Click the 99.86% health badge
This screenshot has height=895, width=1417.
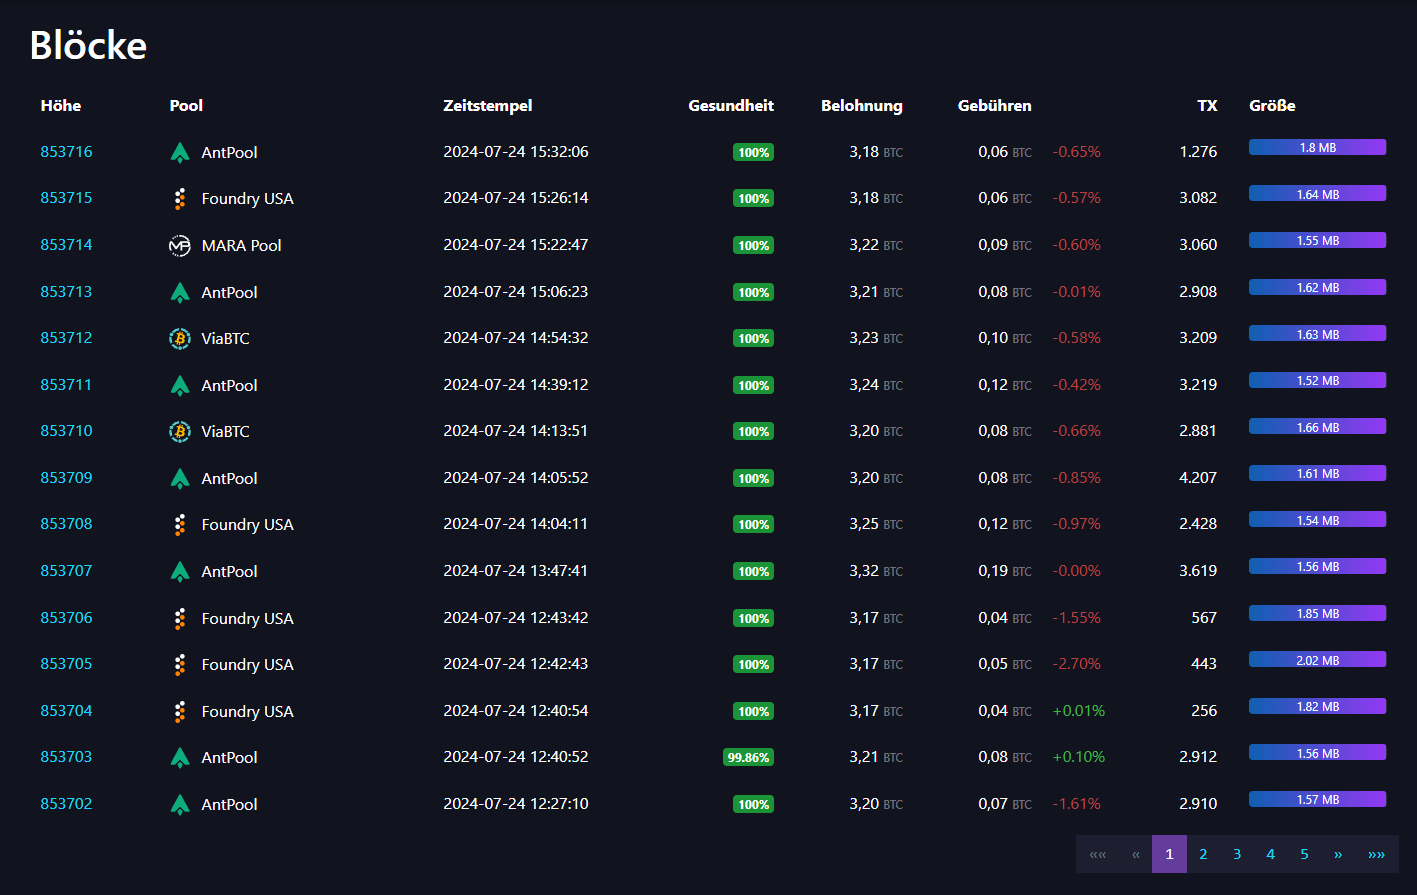pos(748,758)
